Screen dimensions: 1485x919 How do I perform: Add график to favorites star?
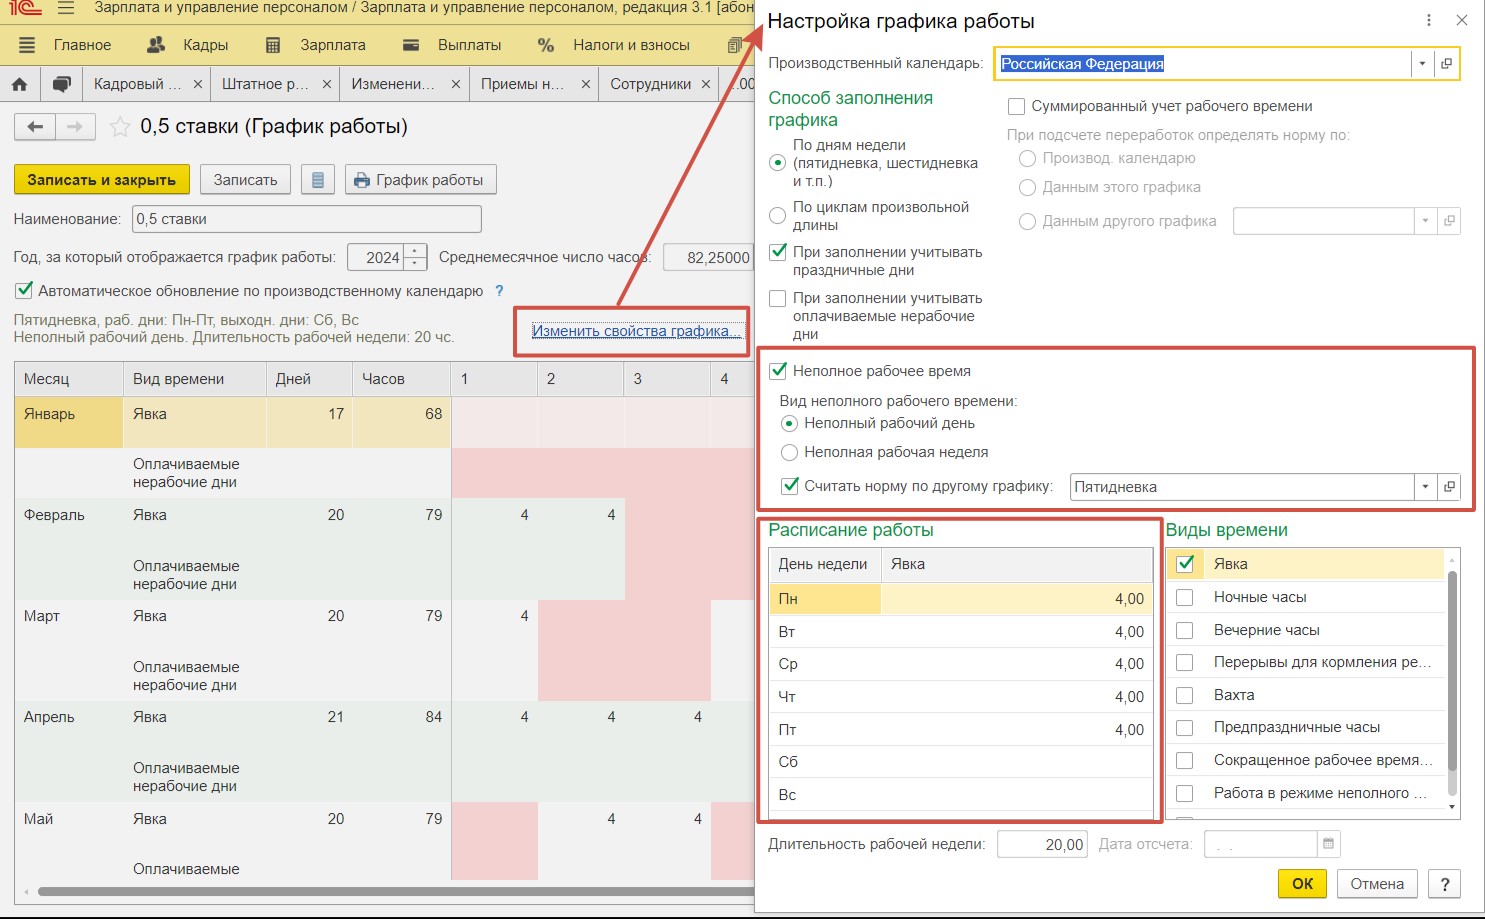tap(119, 127)
